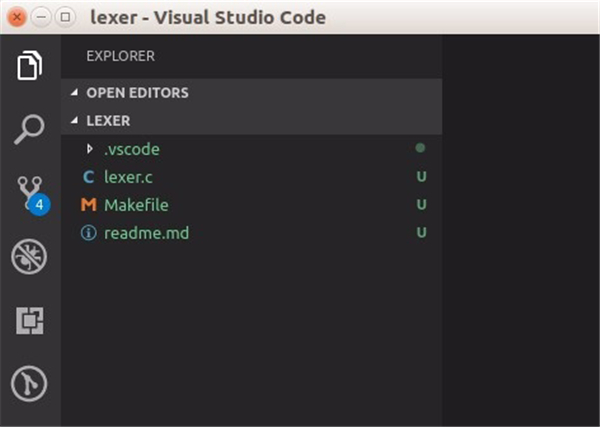Open the Extensions squares icon

coord(29,320)
